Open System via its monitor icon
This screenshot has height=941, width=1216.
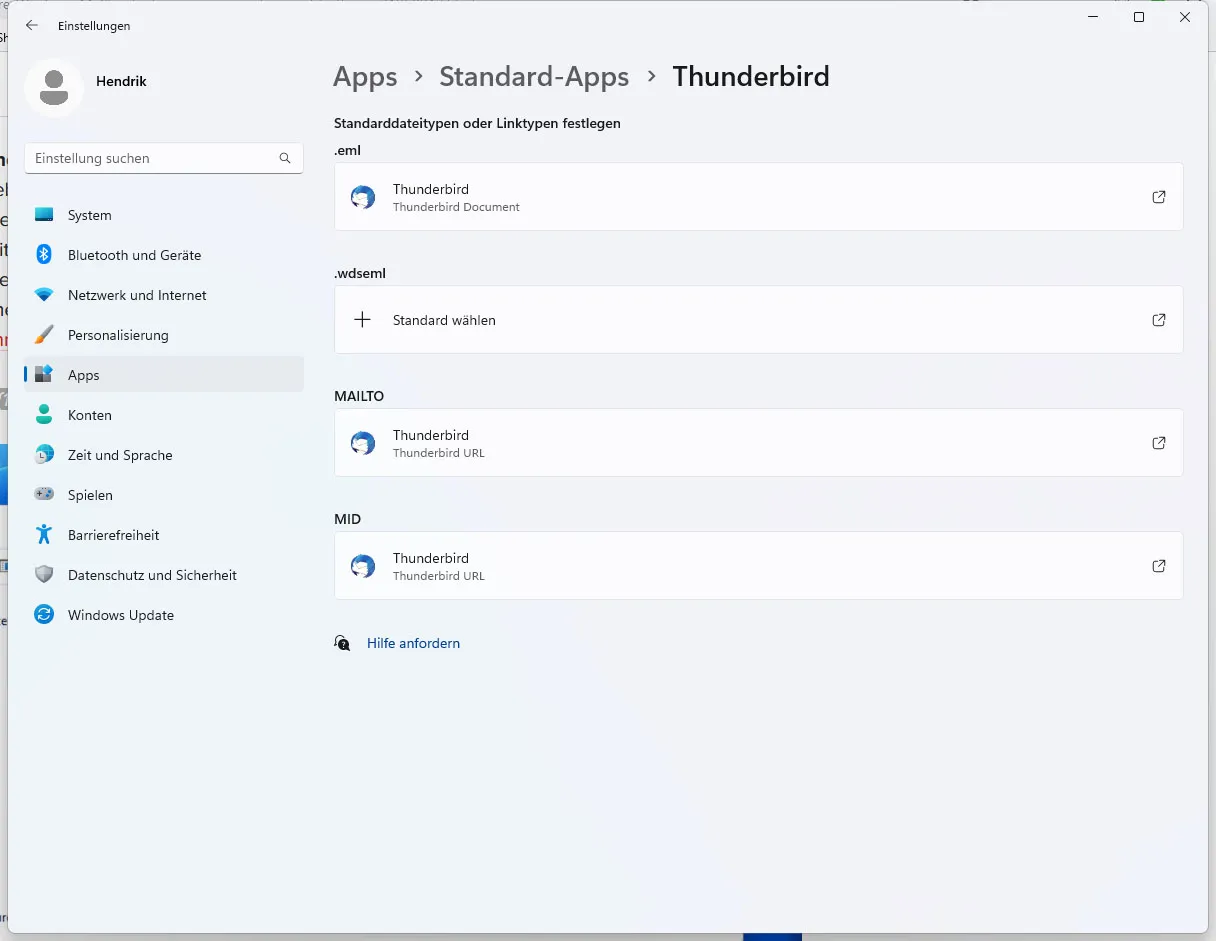click(x=44, y=215)
